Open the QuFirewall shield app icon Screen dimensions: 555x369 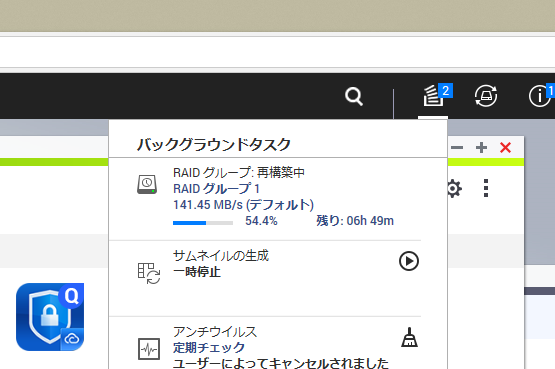(x=50, y=317)
